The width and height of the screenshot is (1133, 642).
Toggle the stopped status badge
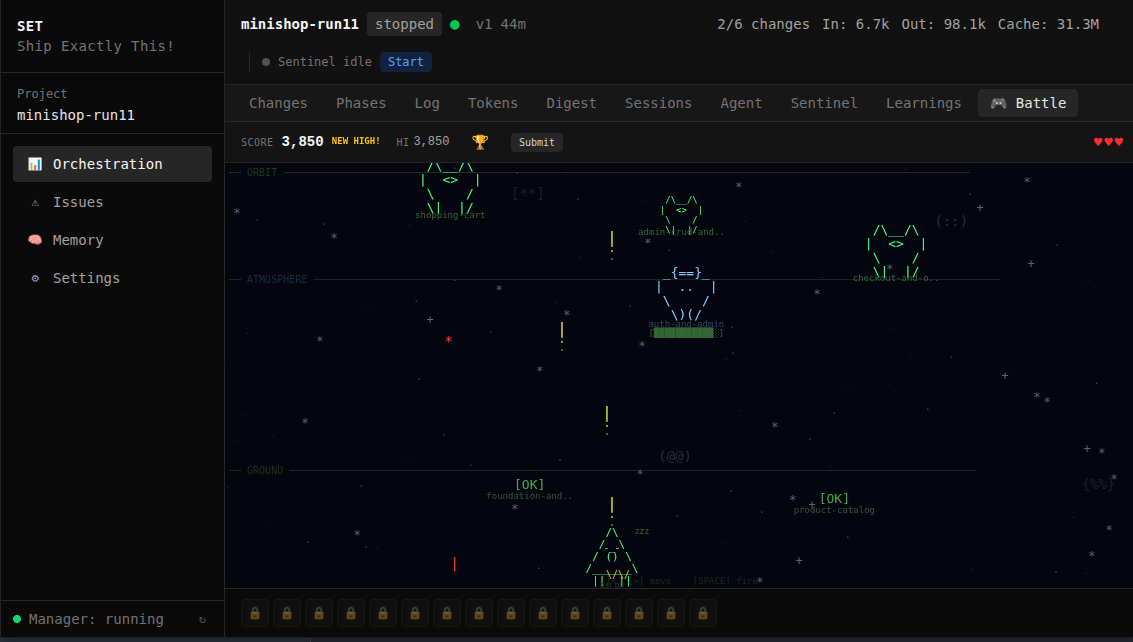pos(404,24)
